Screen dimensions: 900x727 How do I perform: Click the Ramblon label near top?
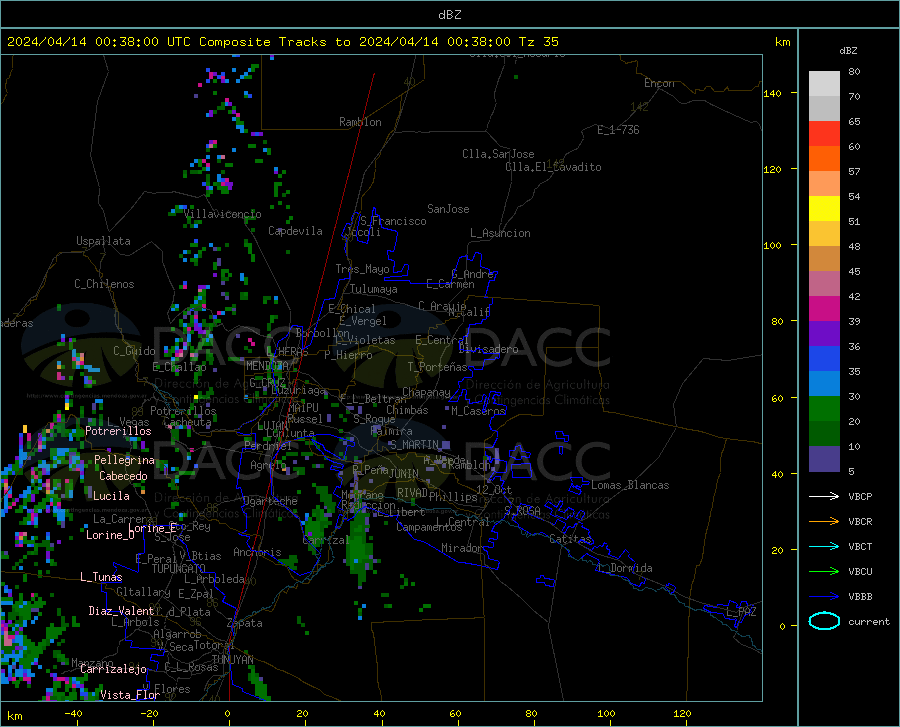coord(360,122)
